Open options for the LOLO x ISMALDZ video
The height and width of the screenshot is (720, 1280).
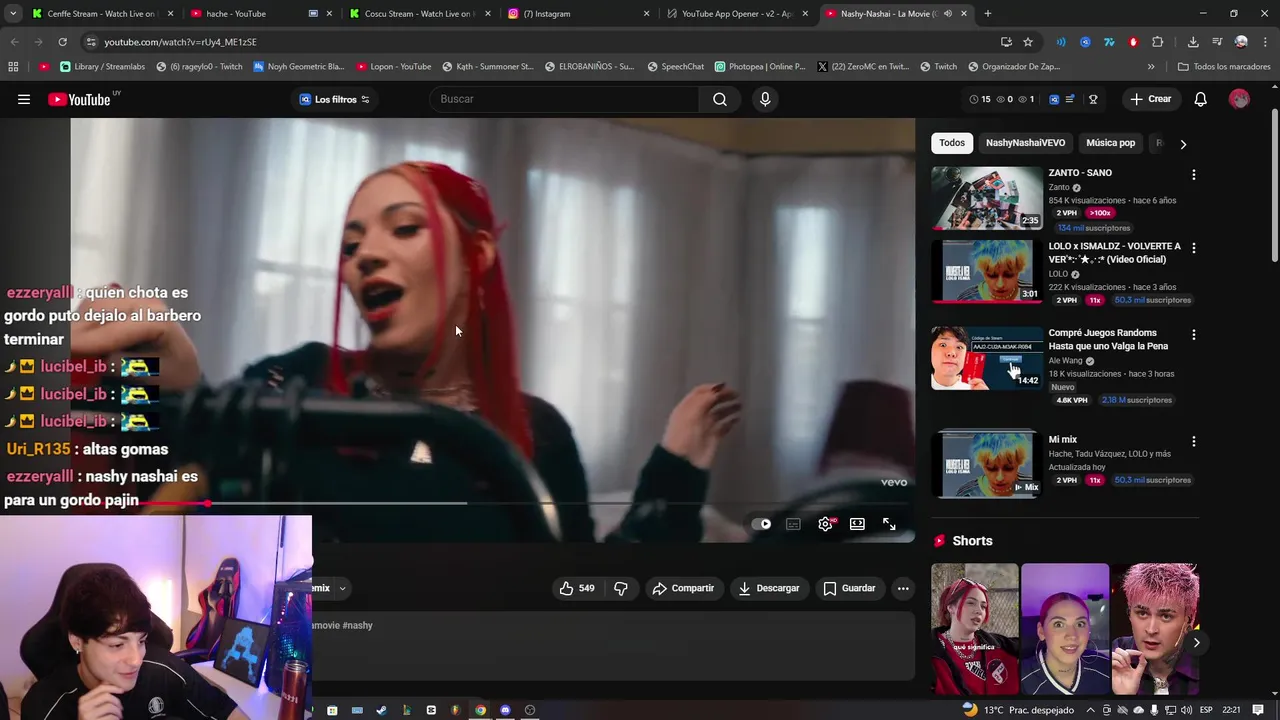pyautogui.click(x=1193, y=248)
